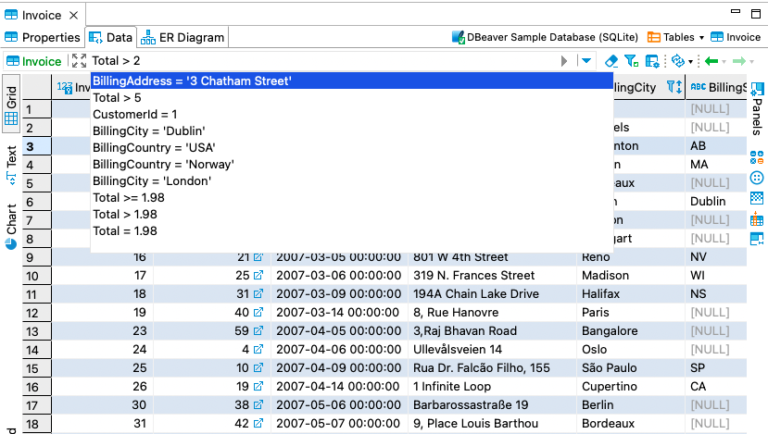Pick BillingCountry = 'USA' from the list
Viewport: 768px width, 434px height.
tap(352, 147)
